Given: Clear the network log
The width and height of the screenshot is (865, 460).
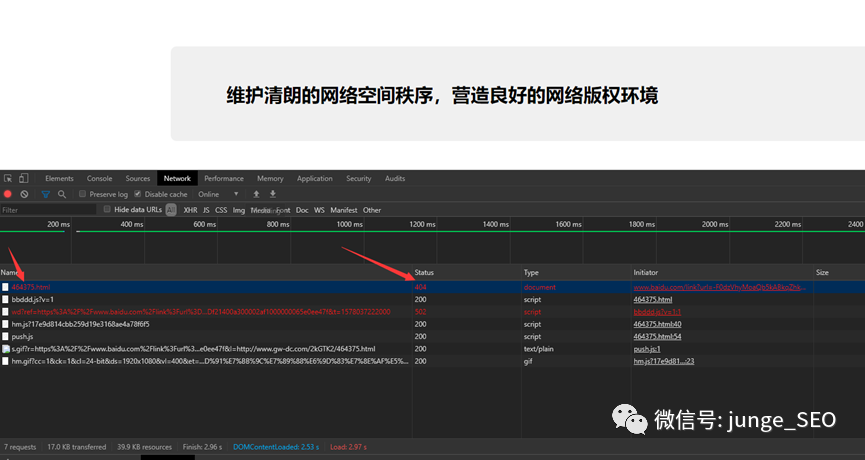Looking at the screenshot, I should pos(24,194).
